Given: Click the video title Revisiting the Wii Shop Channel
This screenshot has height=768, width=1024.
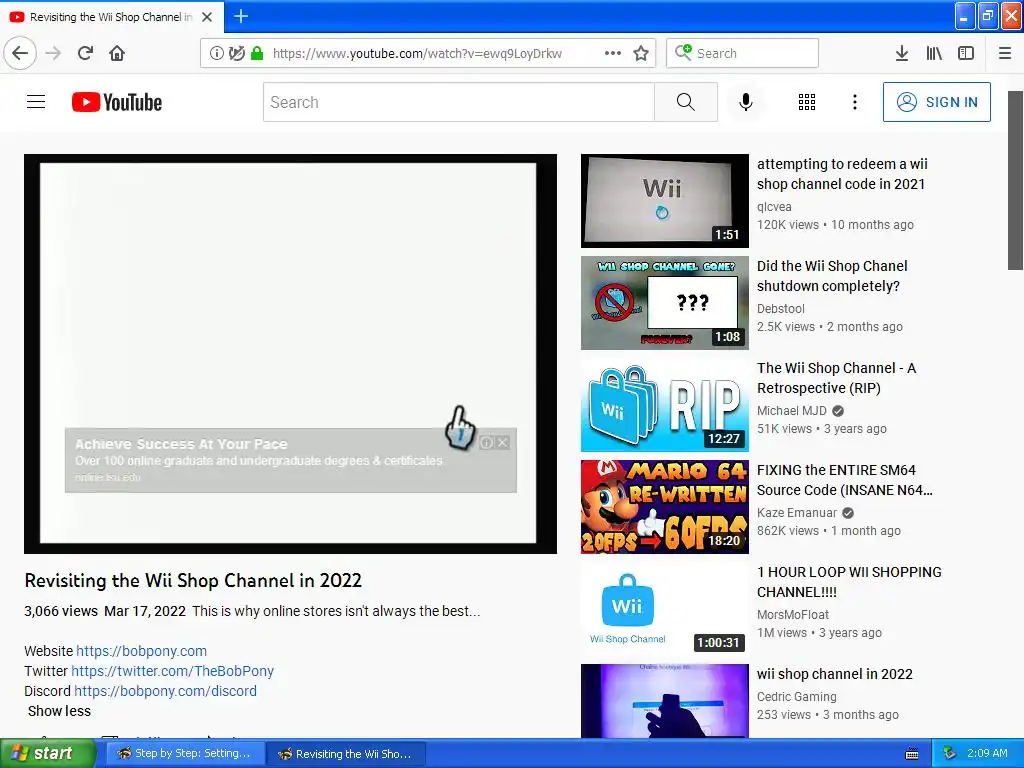Looking at the screenshot, I should [193, 581].
